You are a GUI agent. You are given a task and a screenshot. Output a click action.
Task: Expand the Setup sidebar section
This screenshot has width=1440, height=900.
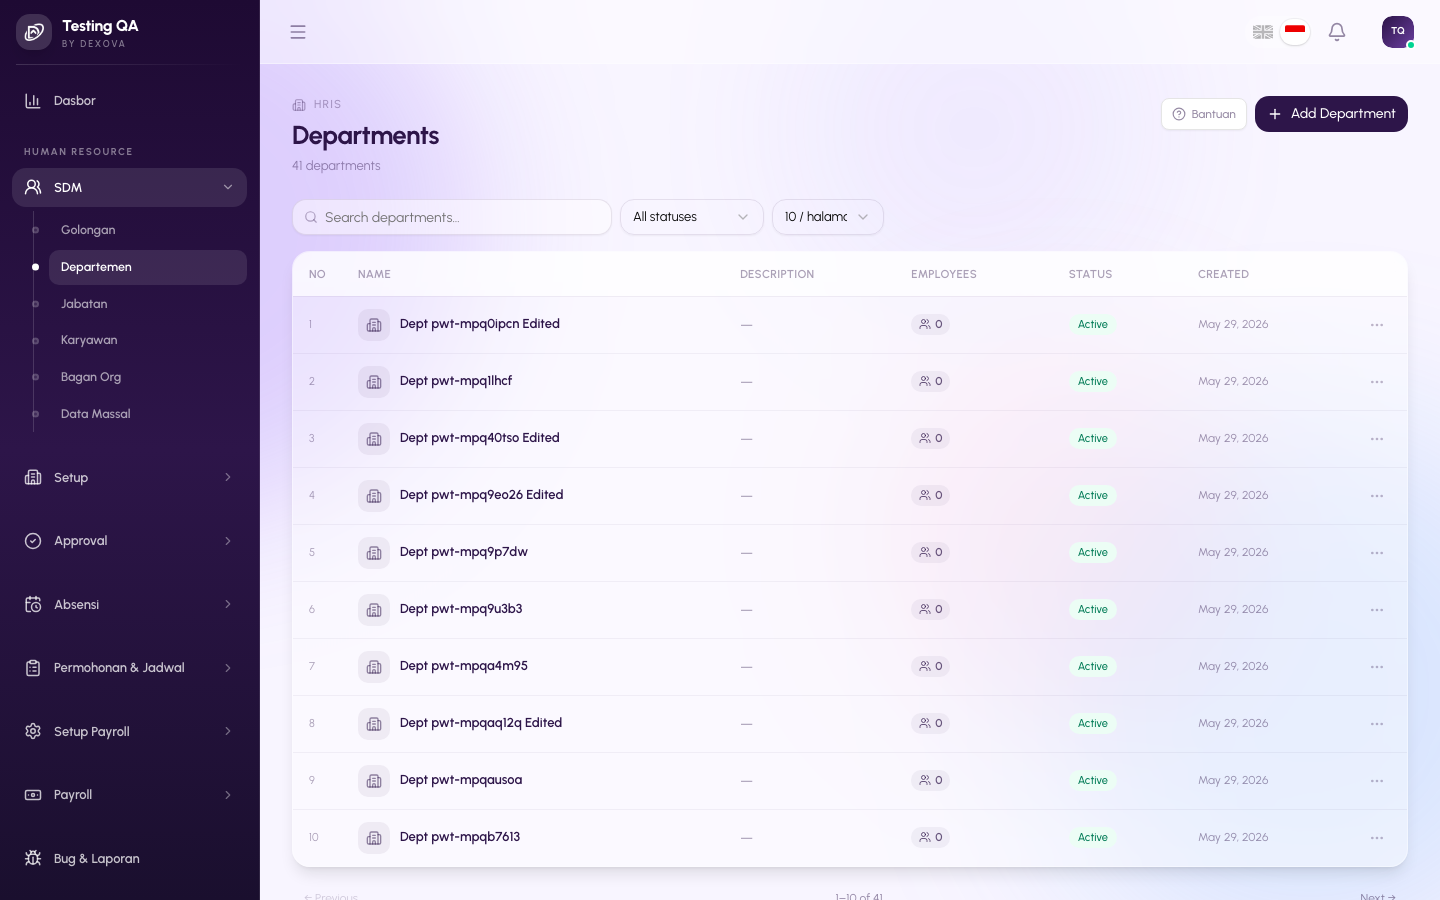(129, 478)
